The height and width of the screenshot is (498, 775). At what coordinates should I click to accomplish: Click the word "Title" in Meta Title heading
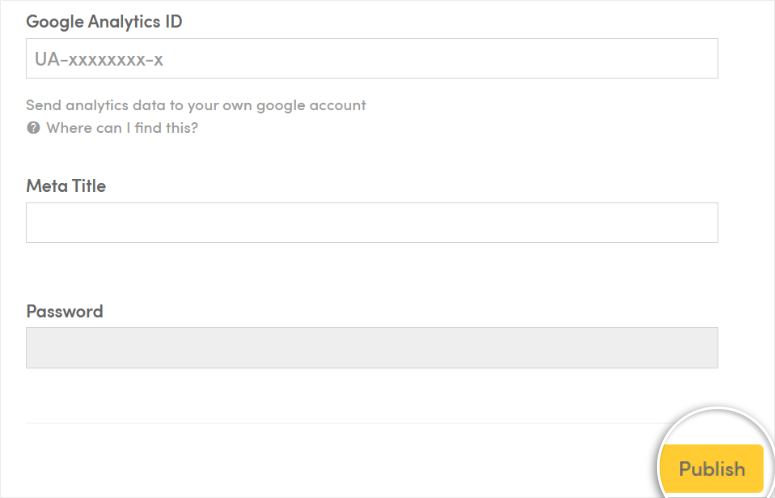click(89, 186)
